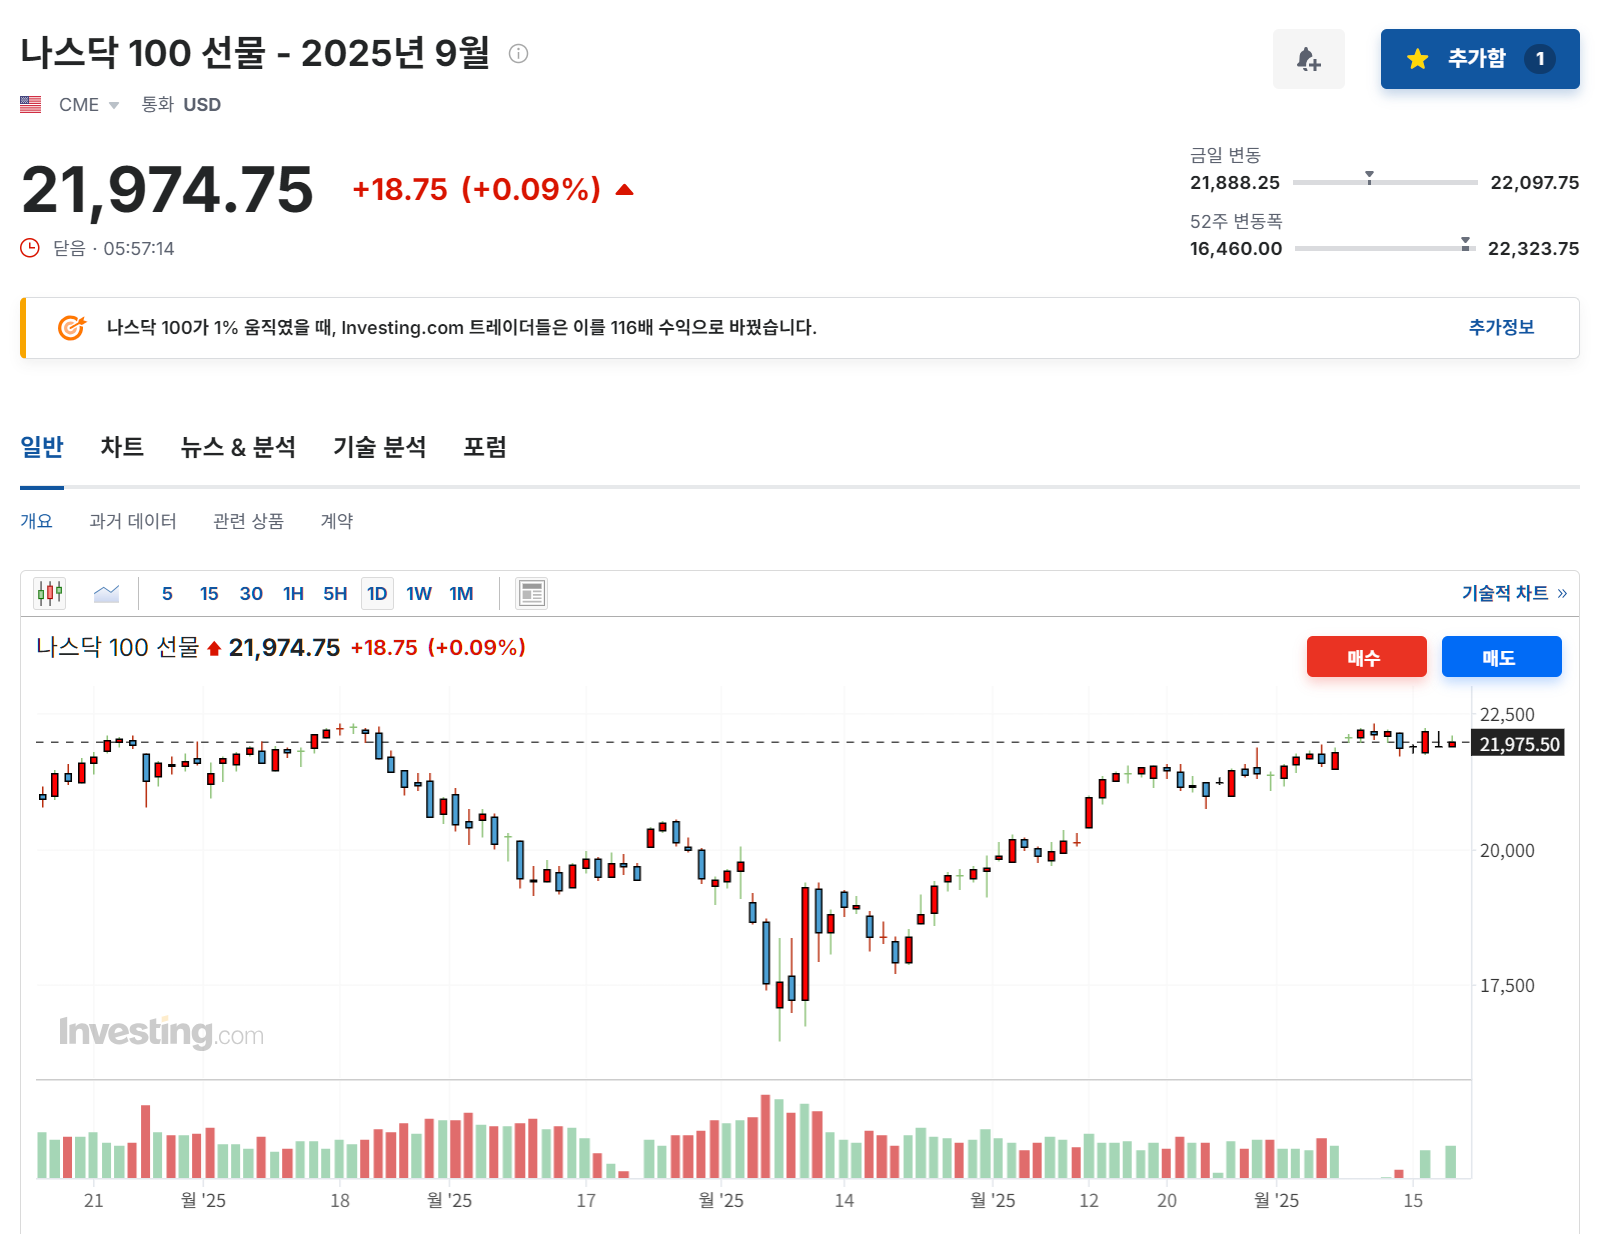This screenshot has width=1611, height=1234.
Task: Switch to the 차트 tab
Action: pyautogui.click(x=121, y=447)
